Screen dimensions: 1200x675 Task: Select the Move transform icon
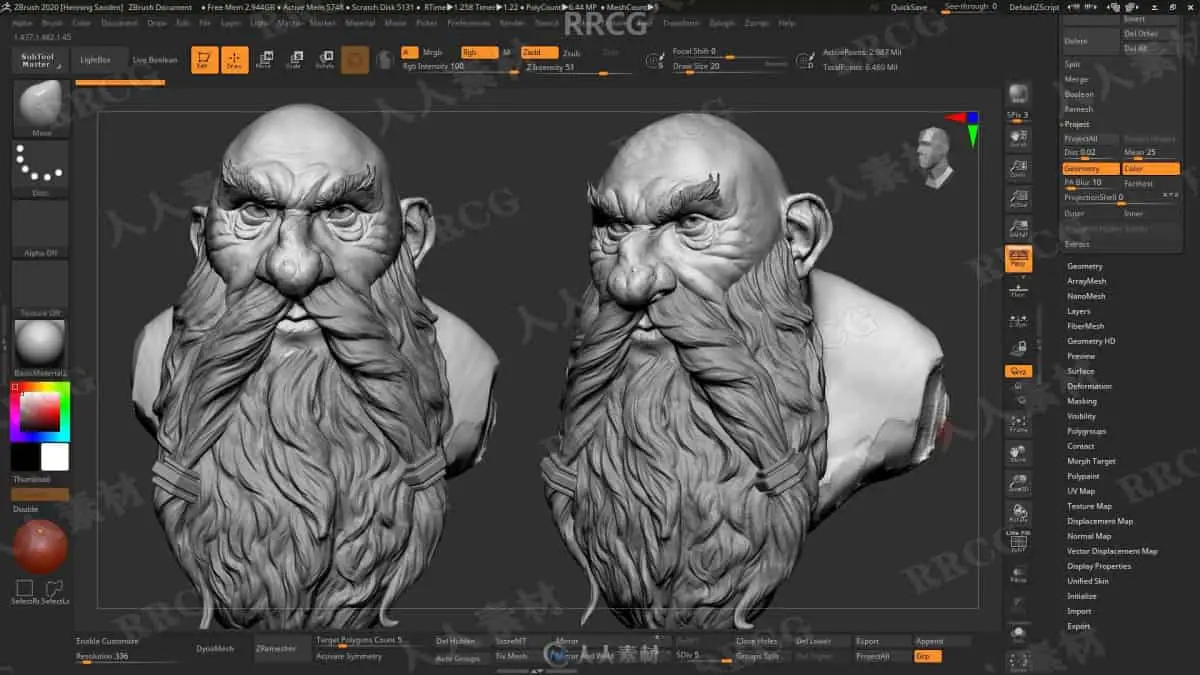(264, 60)
